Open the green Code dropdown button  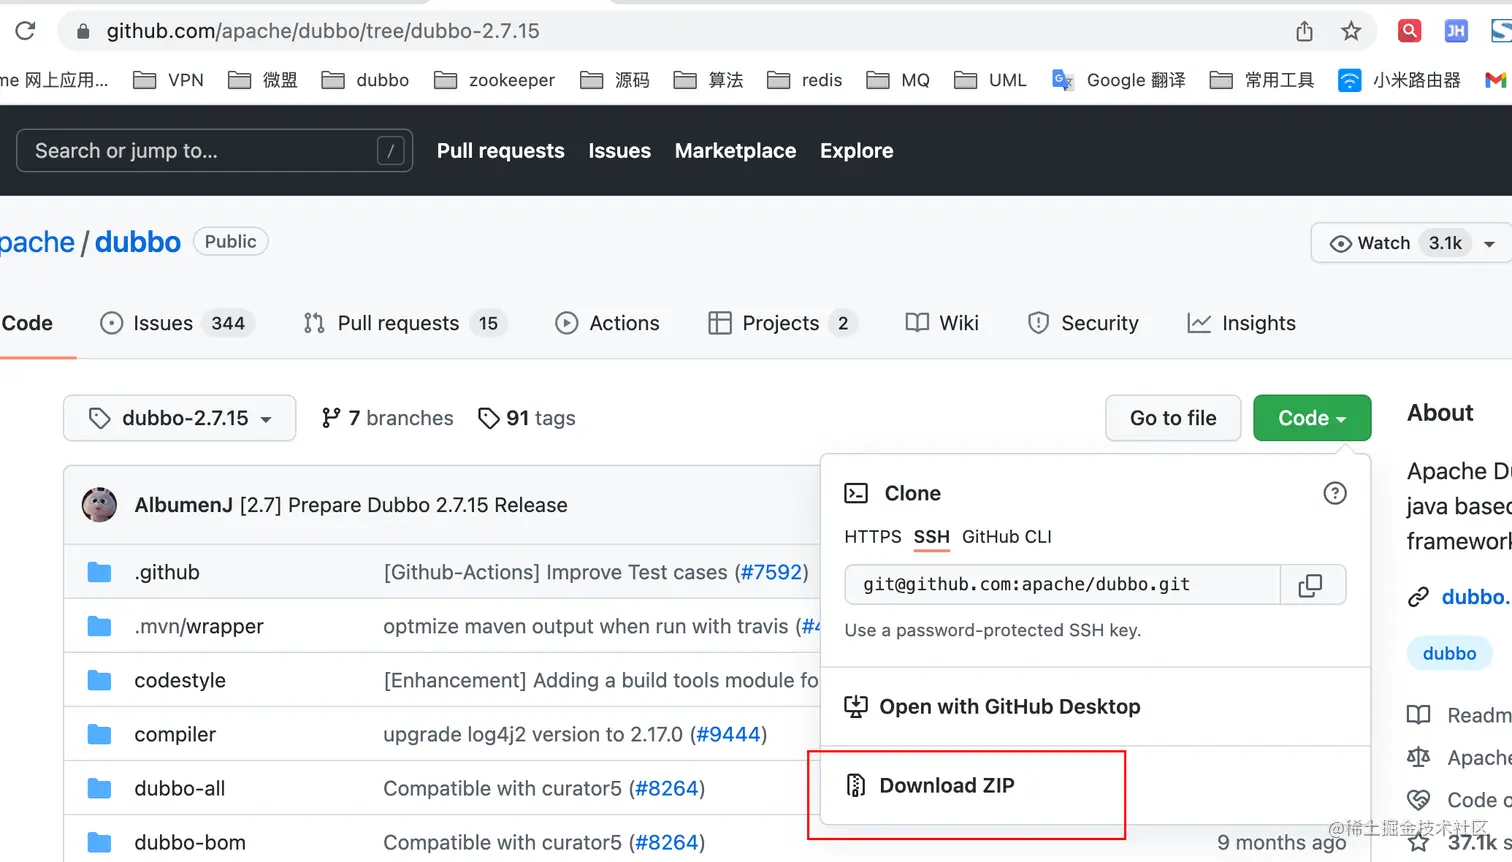(x=1312, y=418)
